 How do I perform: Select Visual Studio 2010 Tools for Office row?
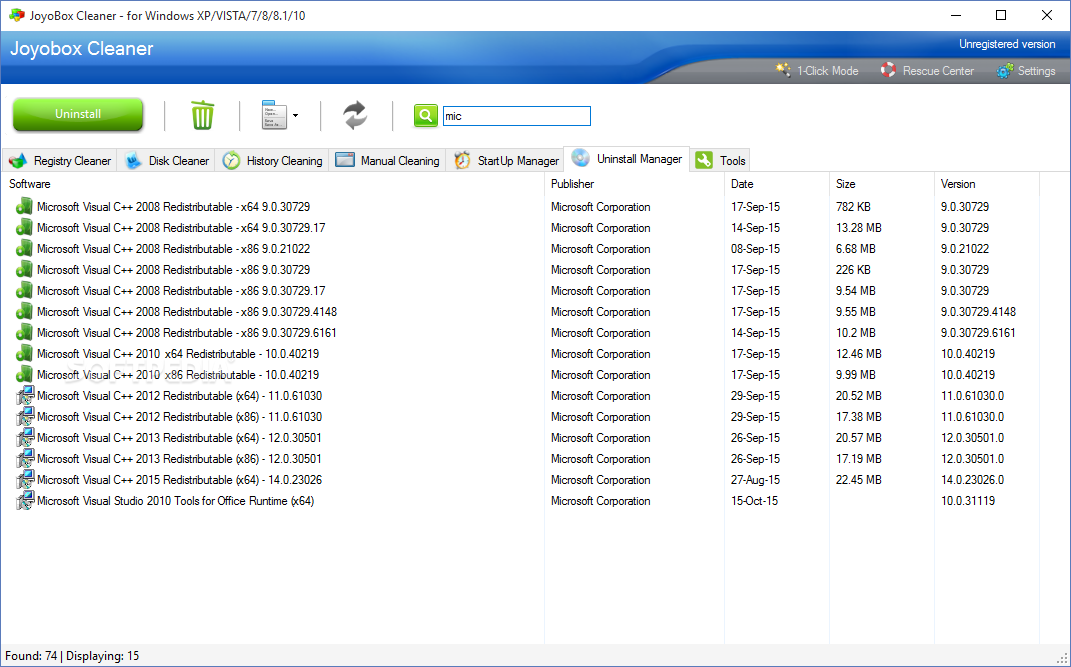pyautogui.click(x=519, y=501)
